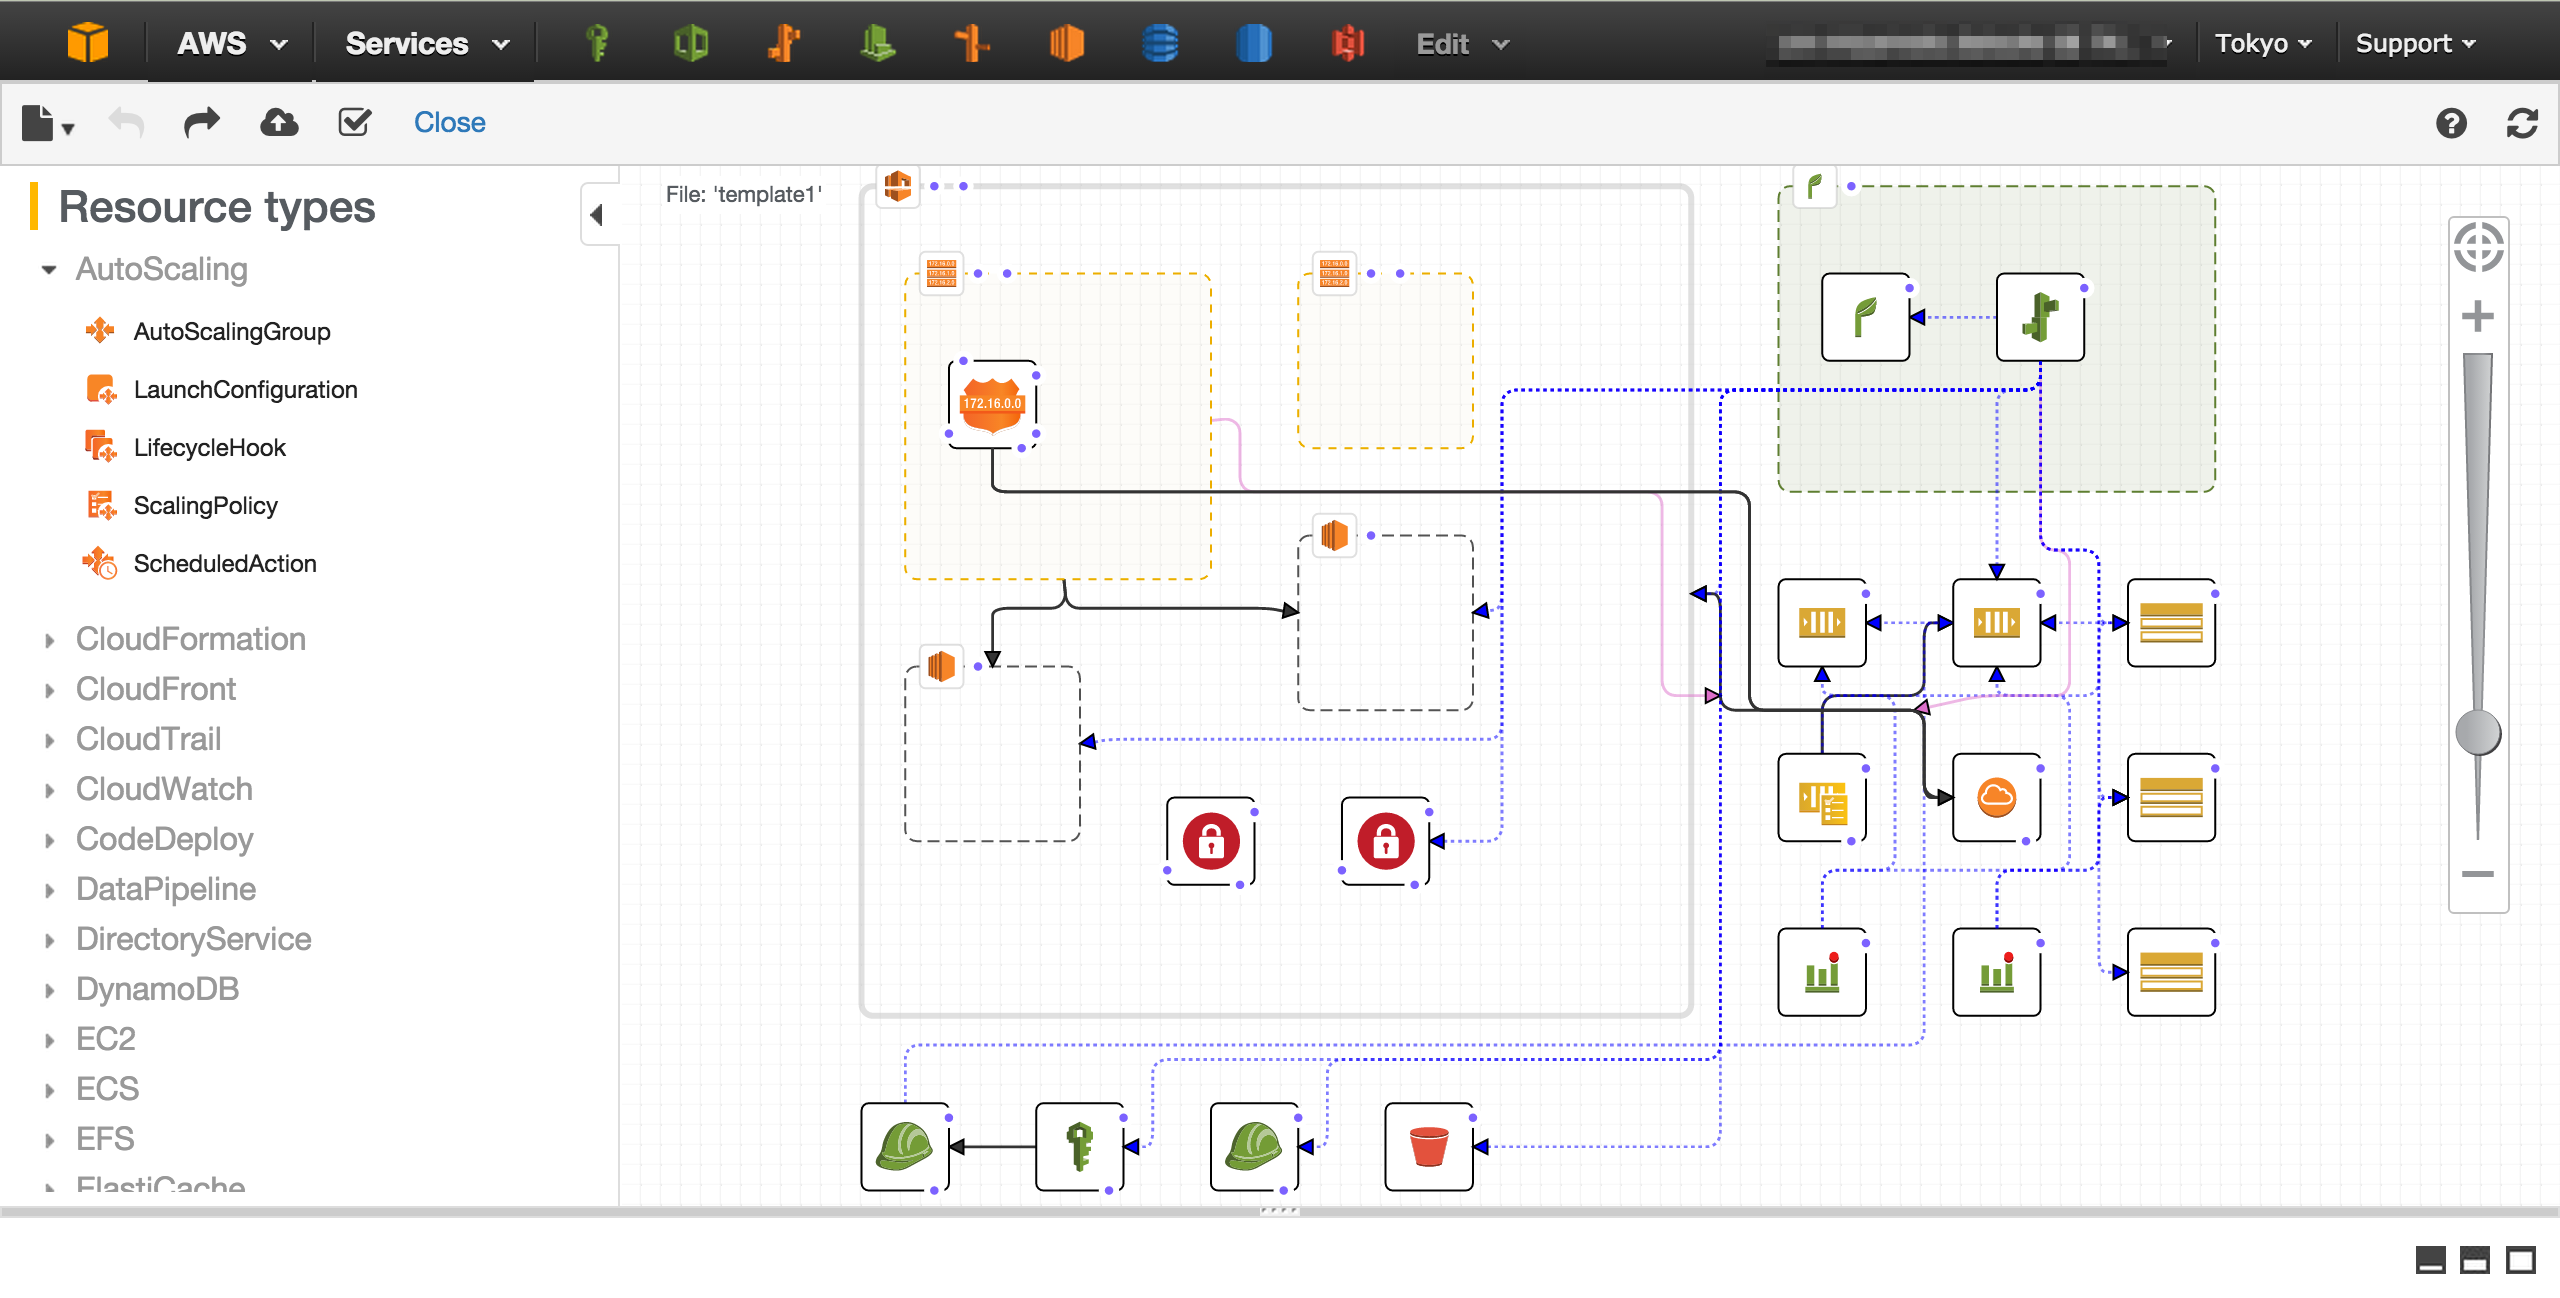Select the bottom-left alarm bar chart resource
Screen dimensions: 2560x1298
click(1822, 972)
